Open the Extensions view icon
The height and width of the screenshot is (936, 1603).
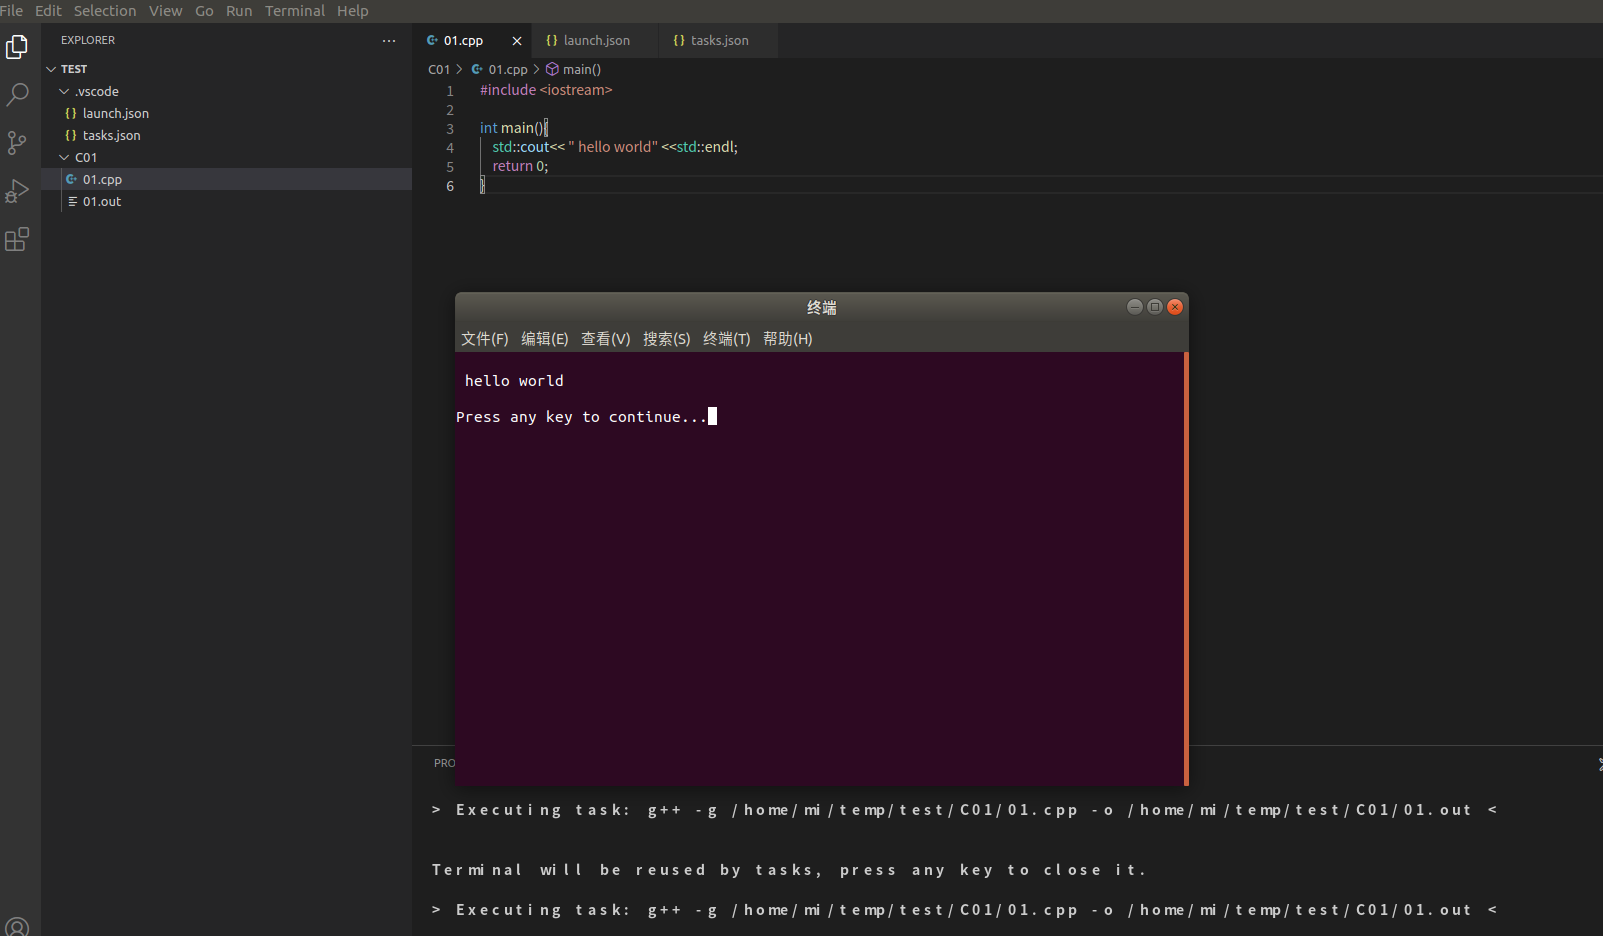click(17, 239)
